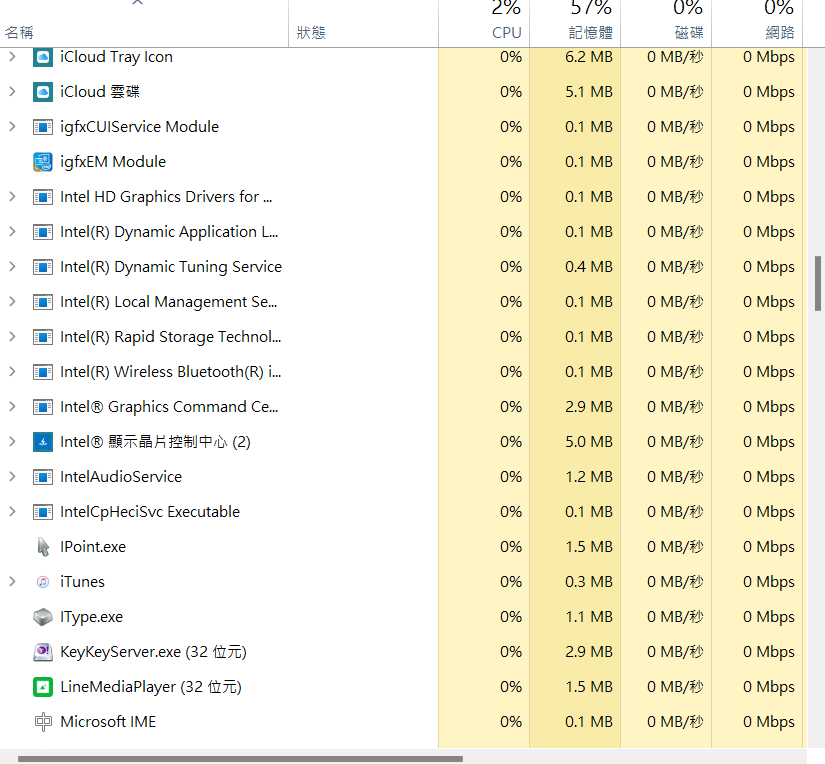825x764 pixels.
Task: Expand the IntelCpHeciSvc Executable row
Action: point(12,512)
